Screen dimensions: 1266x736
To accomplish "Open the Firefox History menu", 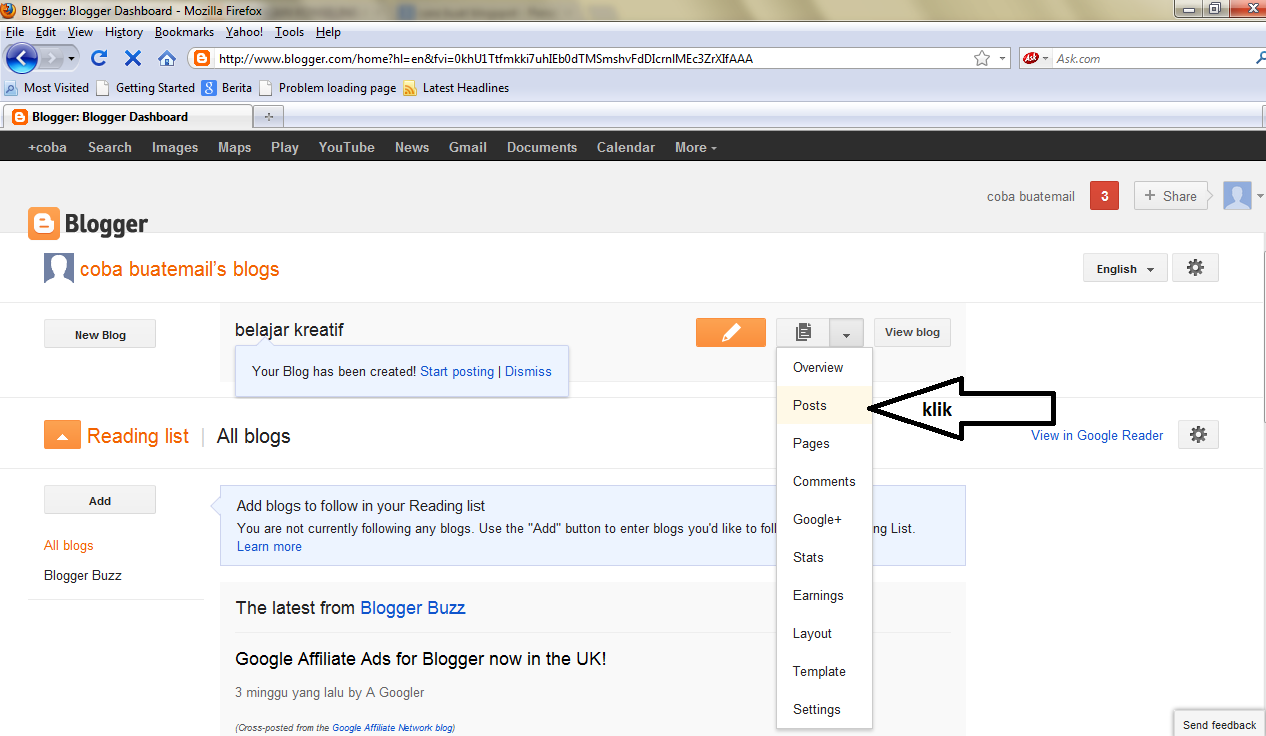I will point(123,32).
